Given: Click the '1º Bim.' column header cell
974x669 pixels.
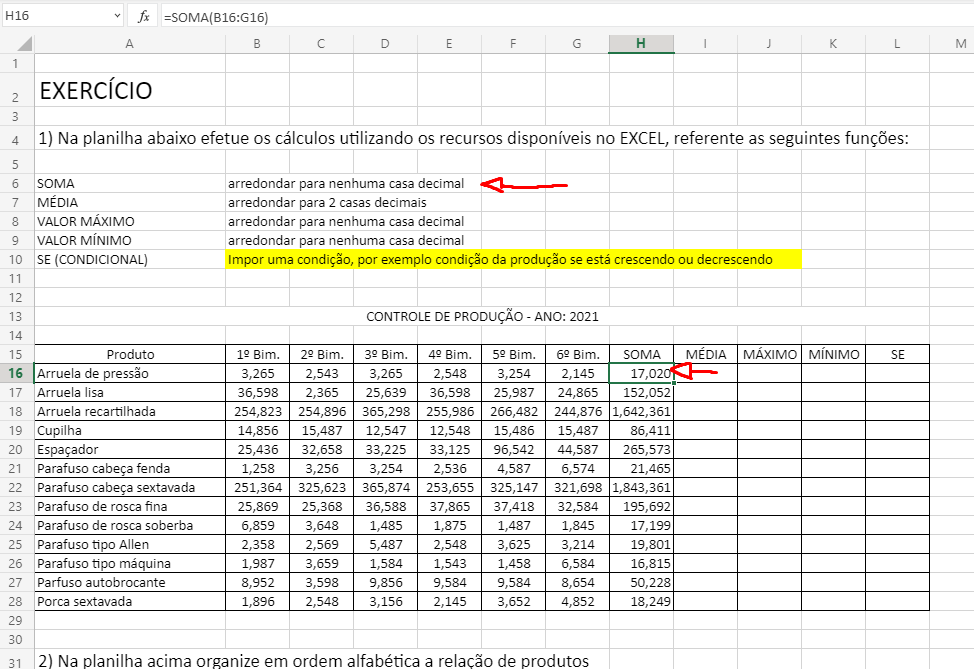Looking at the screenshot, I should click(258, 355).
